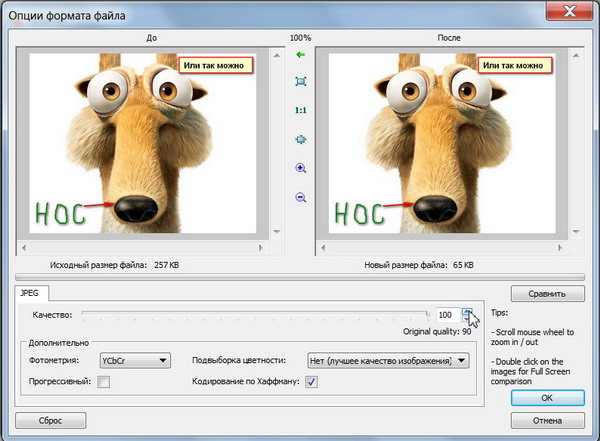This screenshot has height=441, width=600.
Task: Increase quality with the spinner up arrow
Action: coord(467,311)
